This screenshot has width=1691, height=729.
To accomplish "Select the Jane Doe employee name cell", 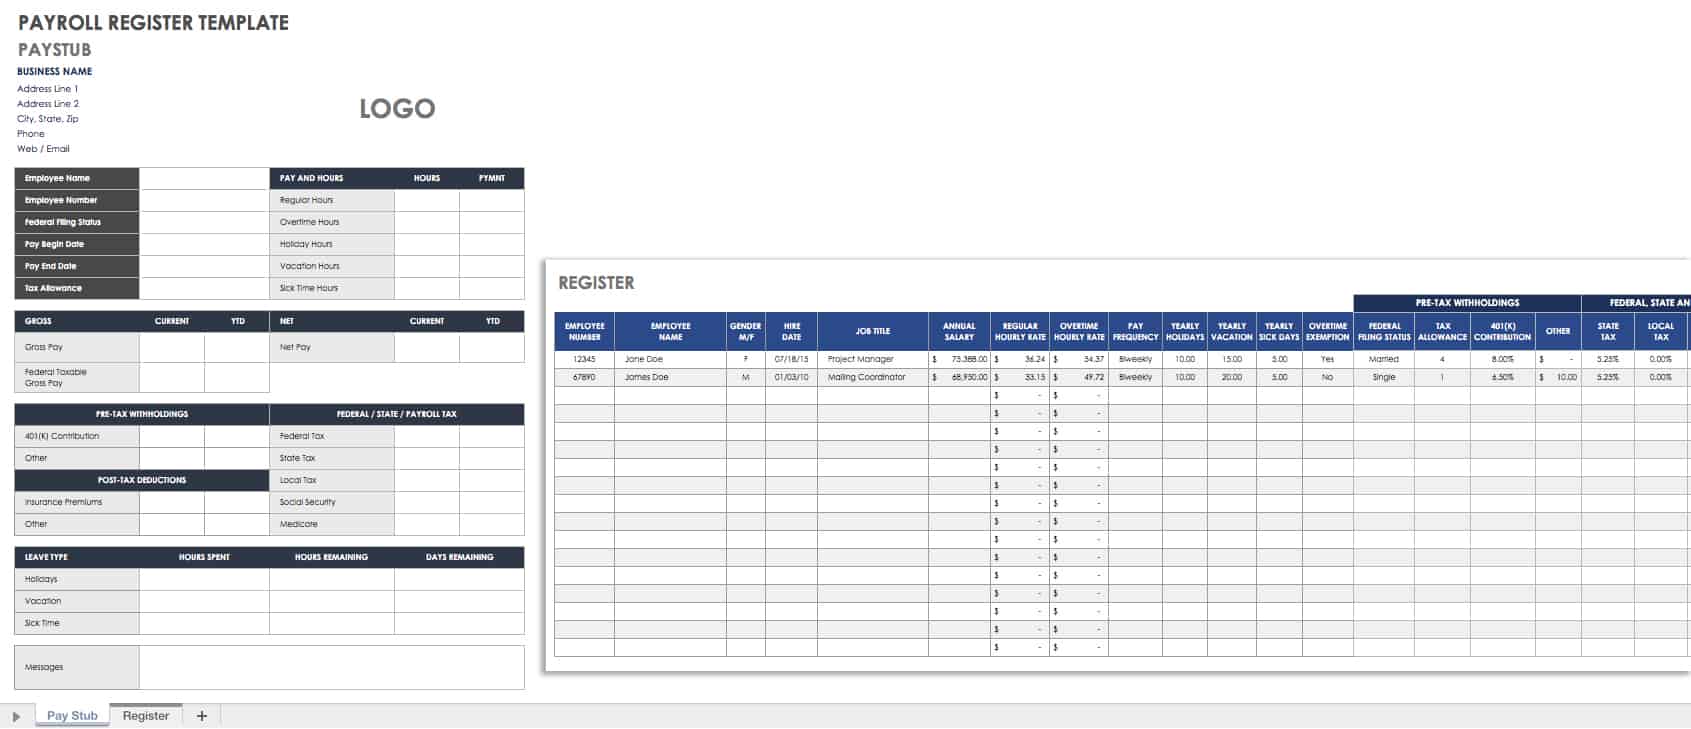I will coord(670,359).
